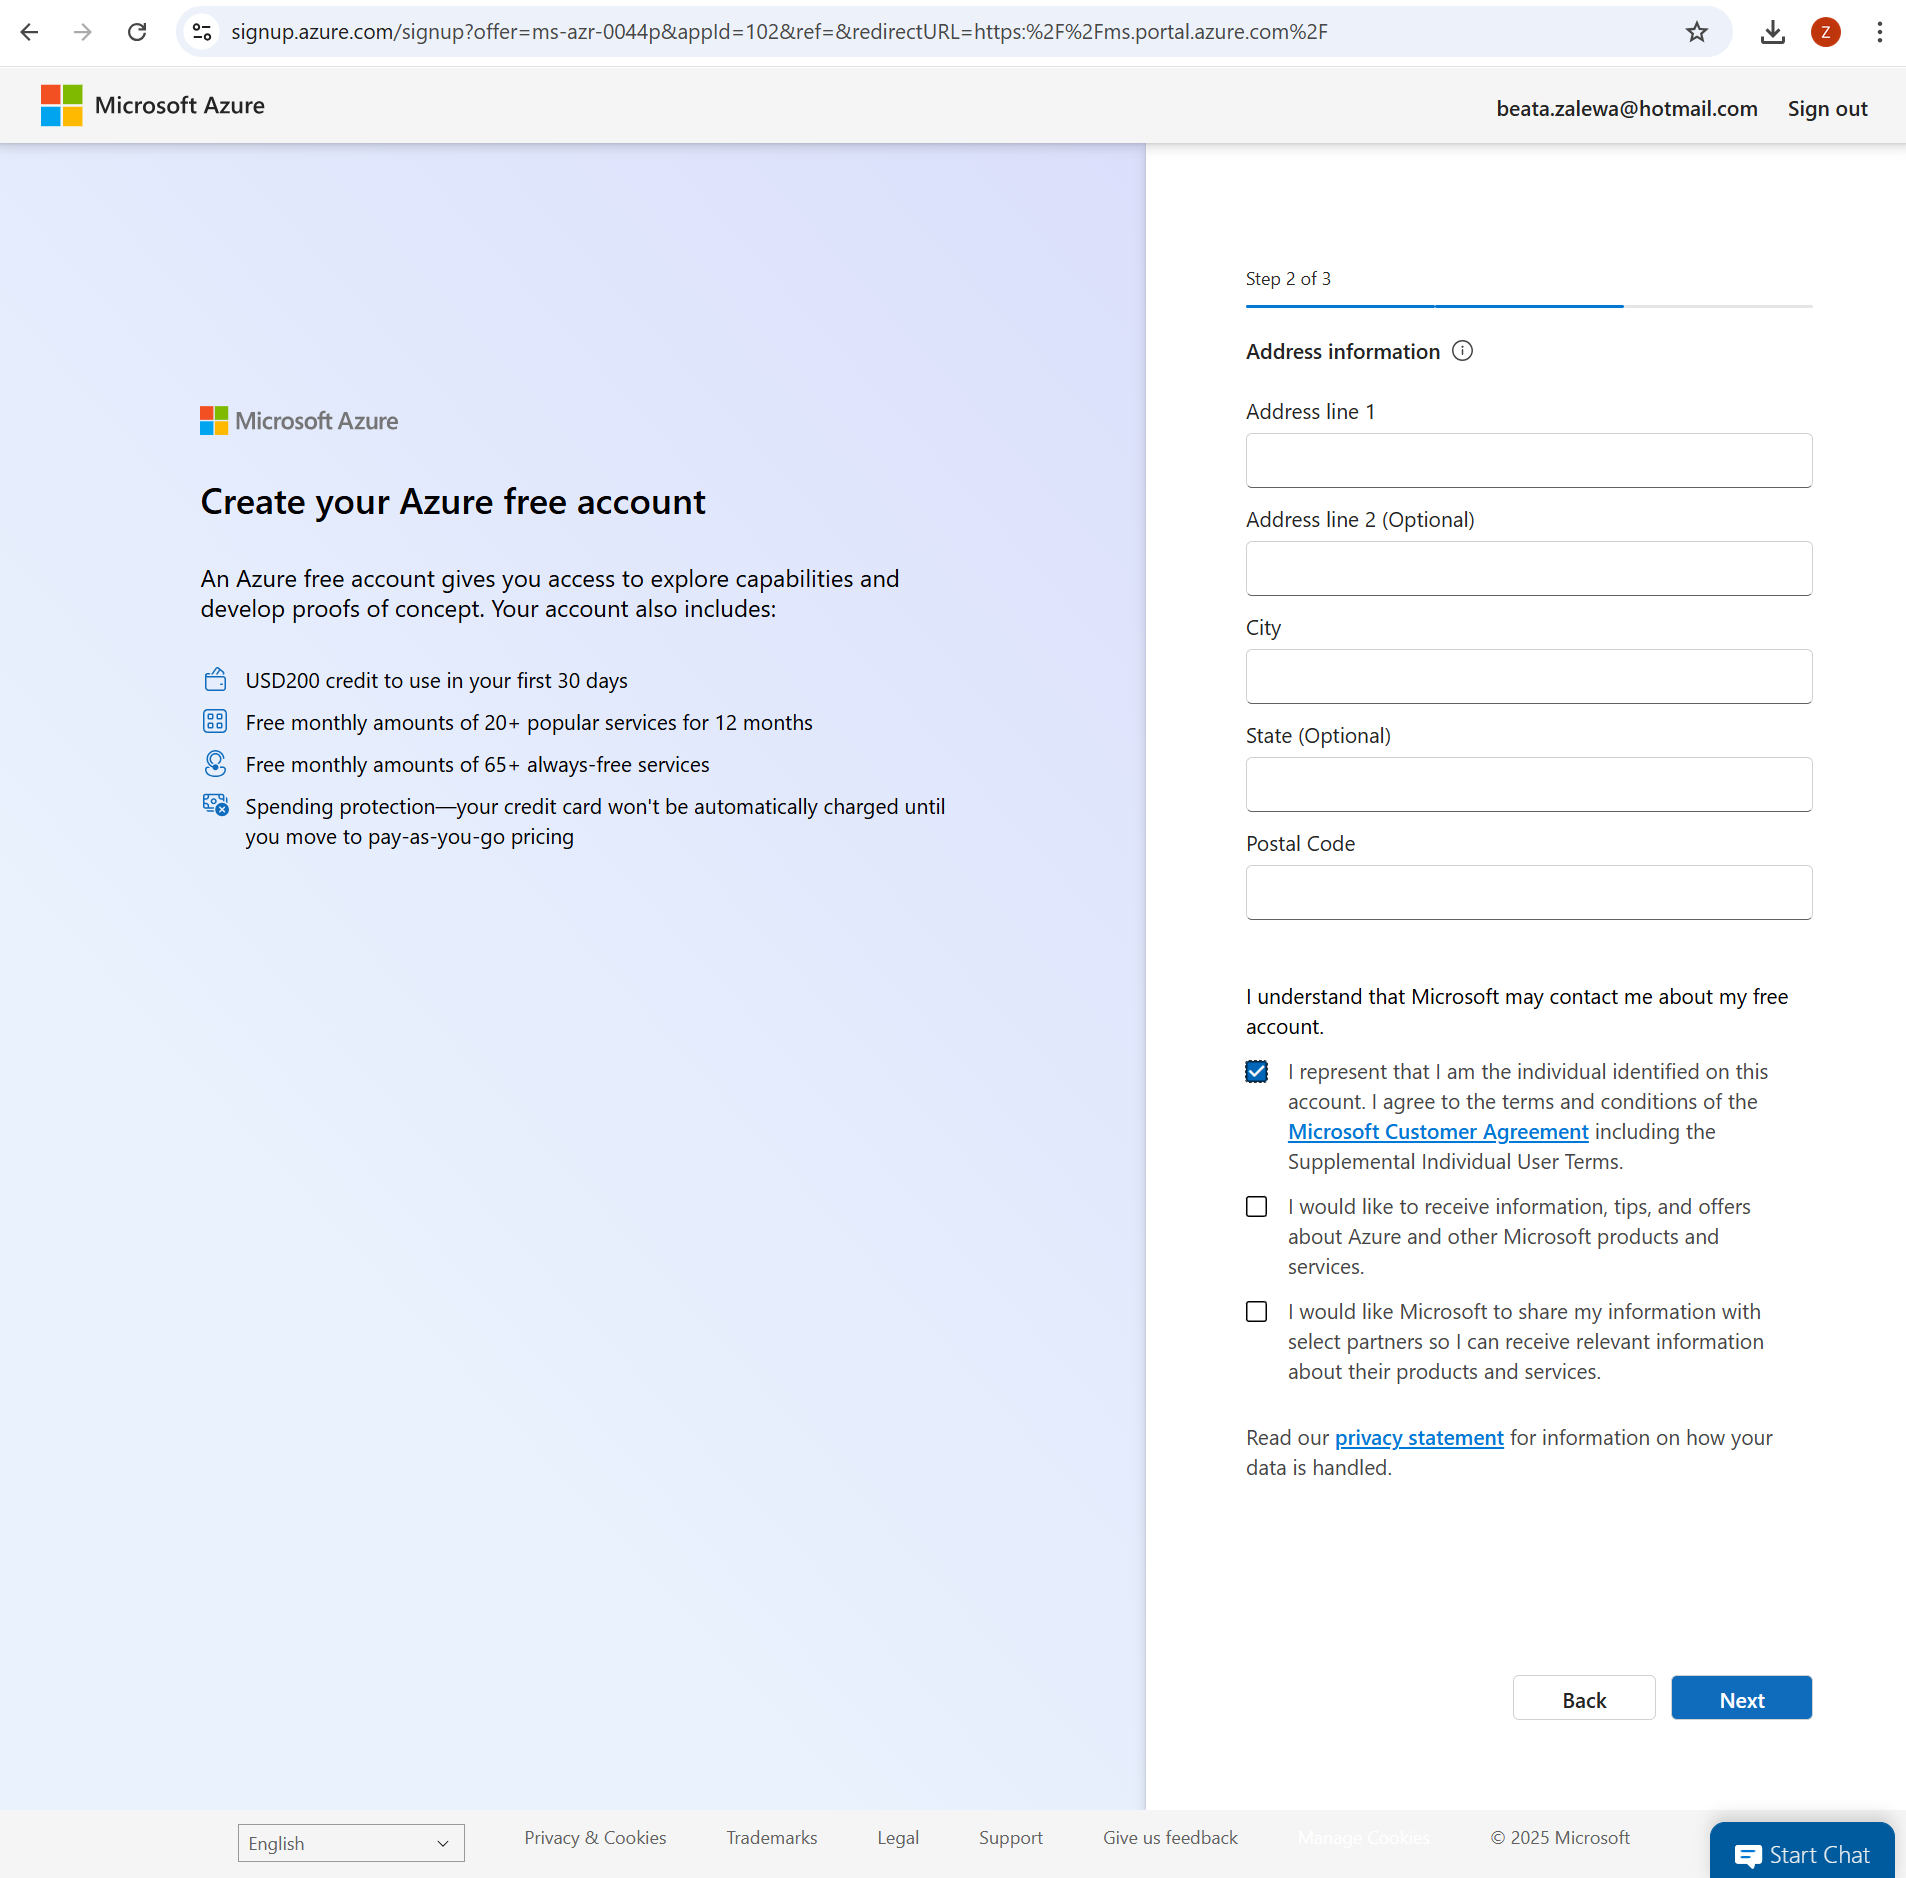The width and height of the screenshot is (1906, 1878).
Task: Click the Address line 1 field
Action: tap(1529, 460)
